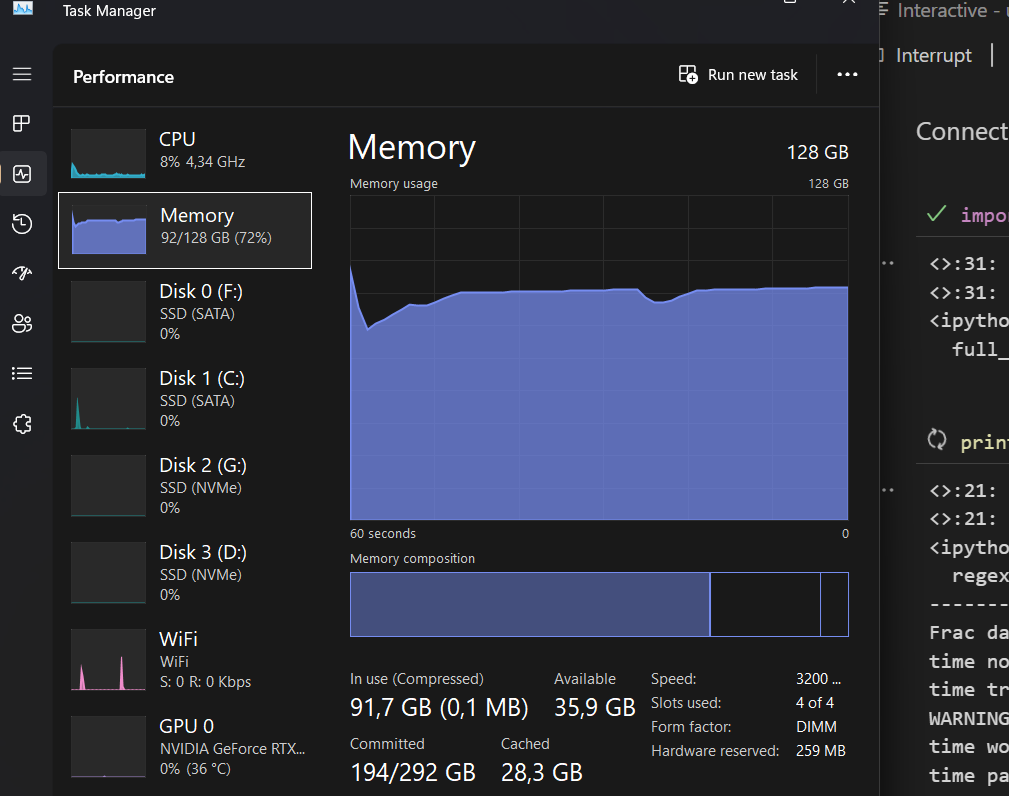Click the Cached value 28,3 GB
1009x796 pixels.
click(542, 772)
